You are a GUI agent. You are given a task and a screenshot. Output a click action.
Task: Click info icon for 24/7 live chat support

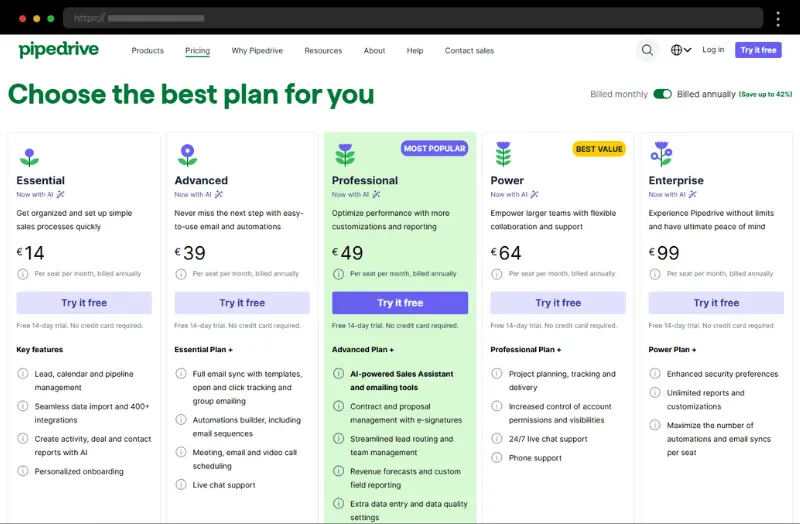tap(496, 438)
